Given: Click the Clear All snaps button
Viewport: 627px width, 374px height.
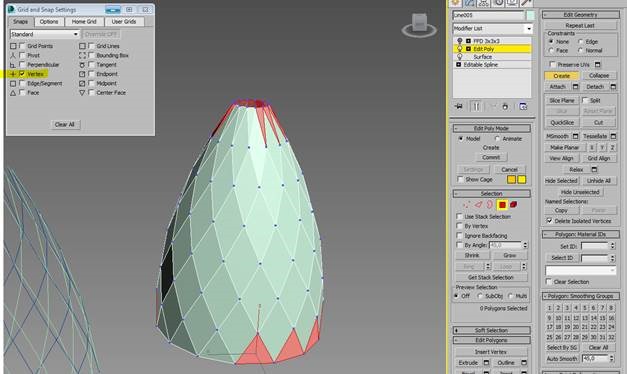Looking at the screenshot, I should [65, 124].
